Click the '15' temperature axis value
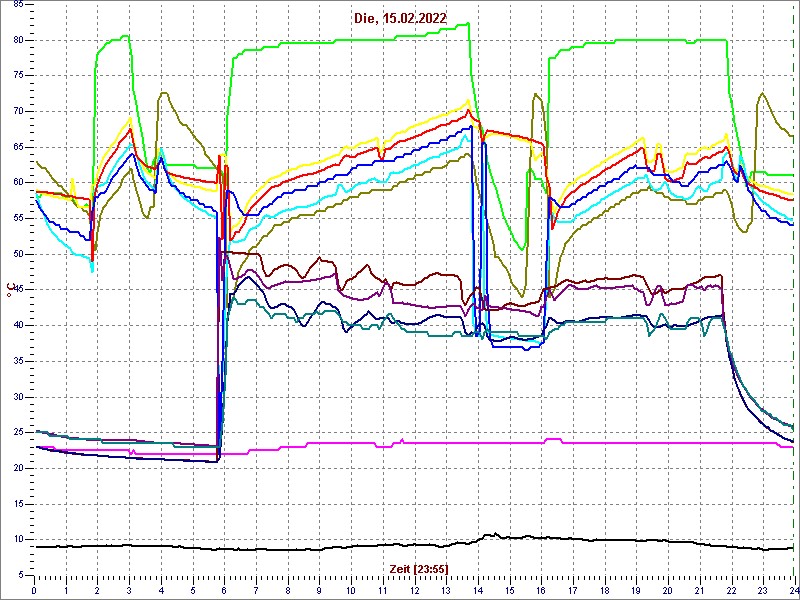800x600 pixels. pos(17,504)
